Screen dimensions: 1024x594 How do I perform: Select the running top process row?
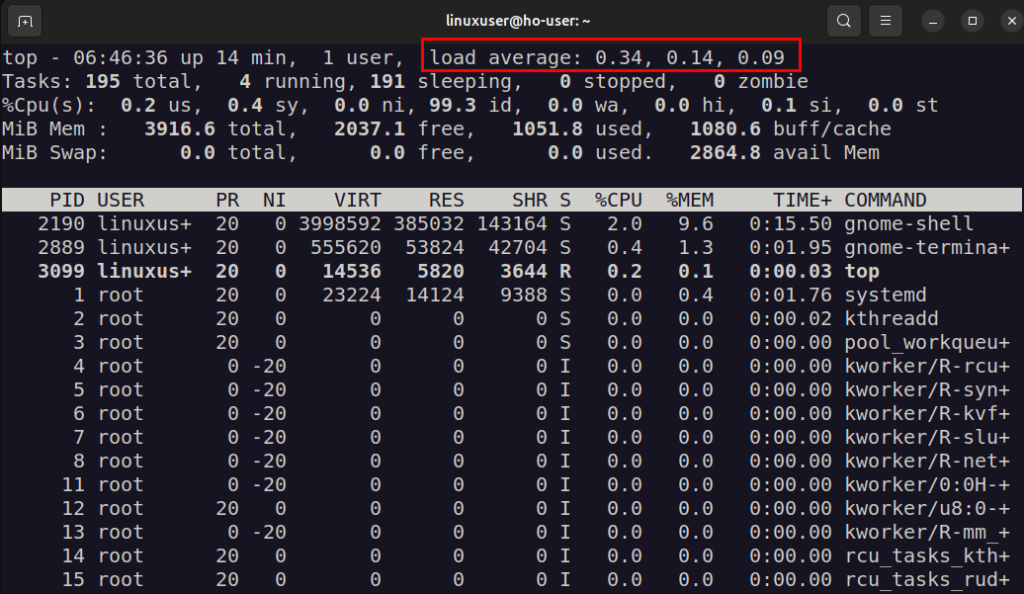[x=861, y=270]
